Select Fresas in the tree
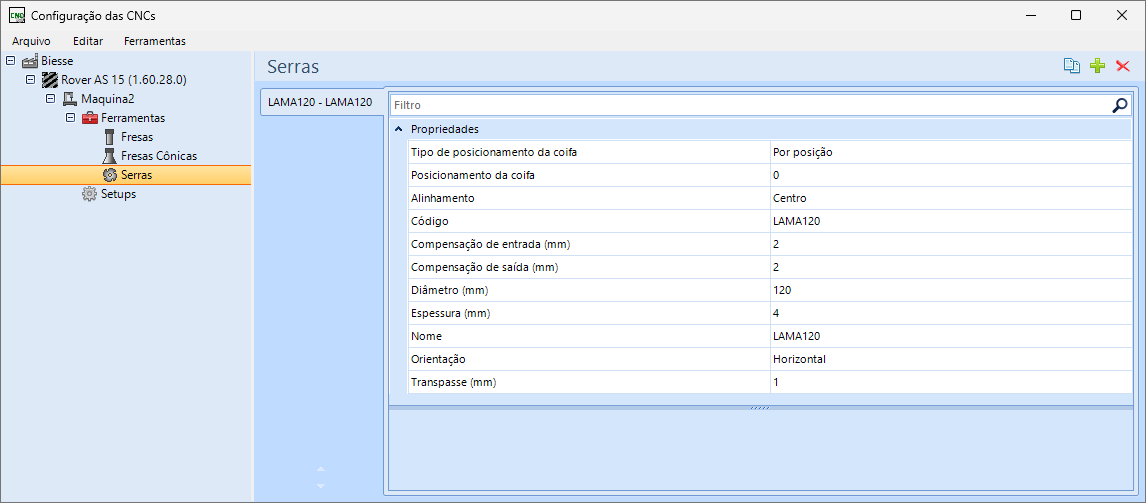The image size is (1146, 503). point(137,137)
